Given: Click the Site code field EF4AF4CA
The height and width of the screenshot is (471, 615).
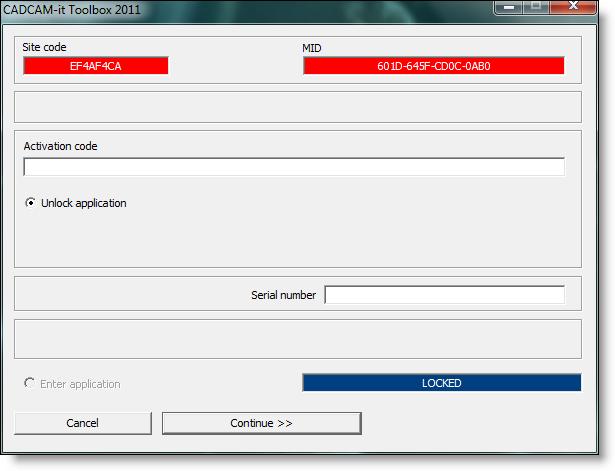Looking at the screenshot, I should point(96,66).
